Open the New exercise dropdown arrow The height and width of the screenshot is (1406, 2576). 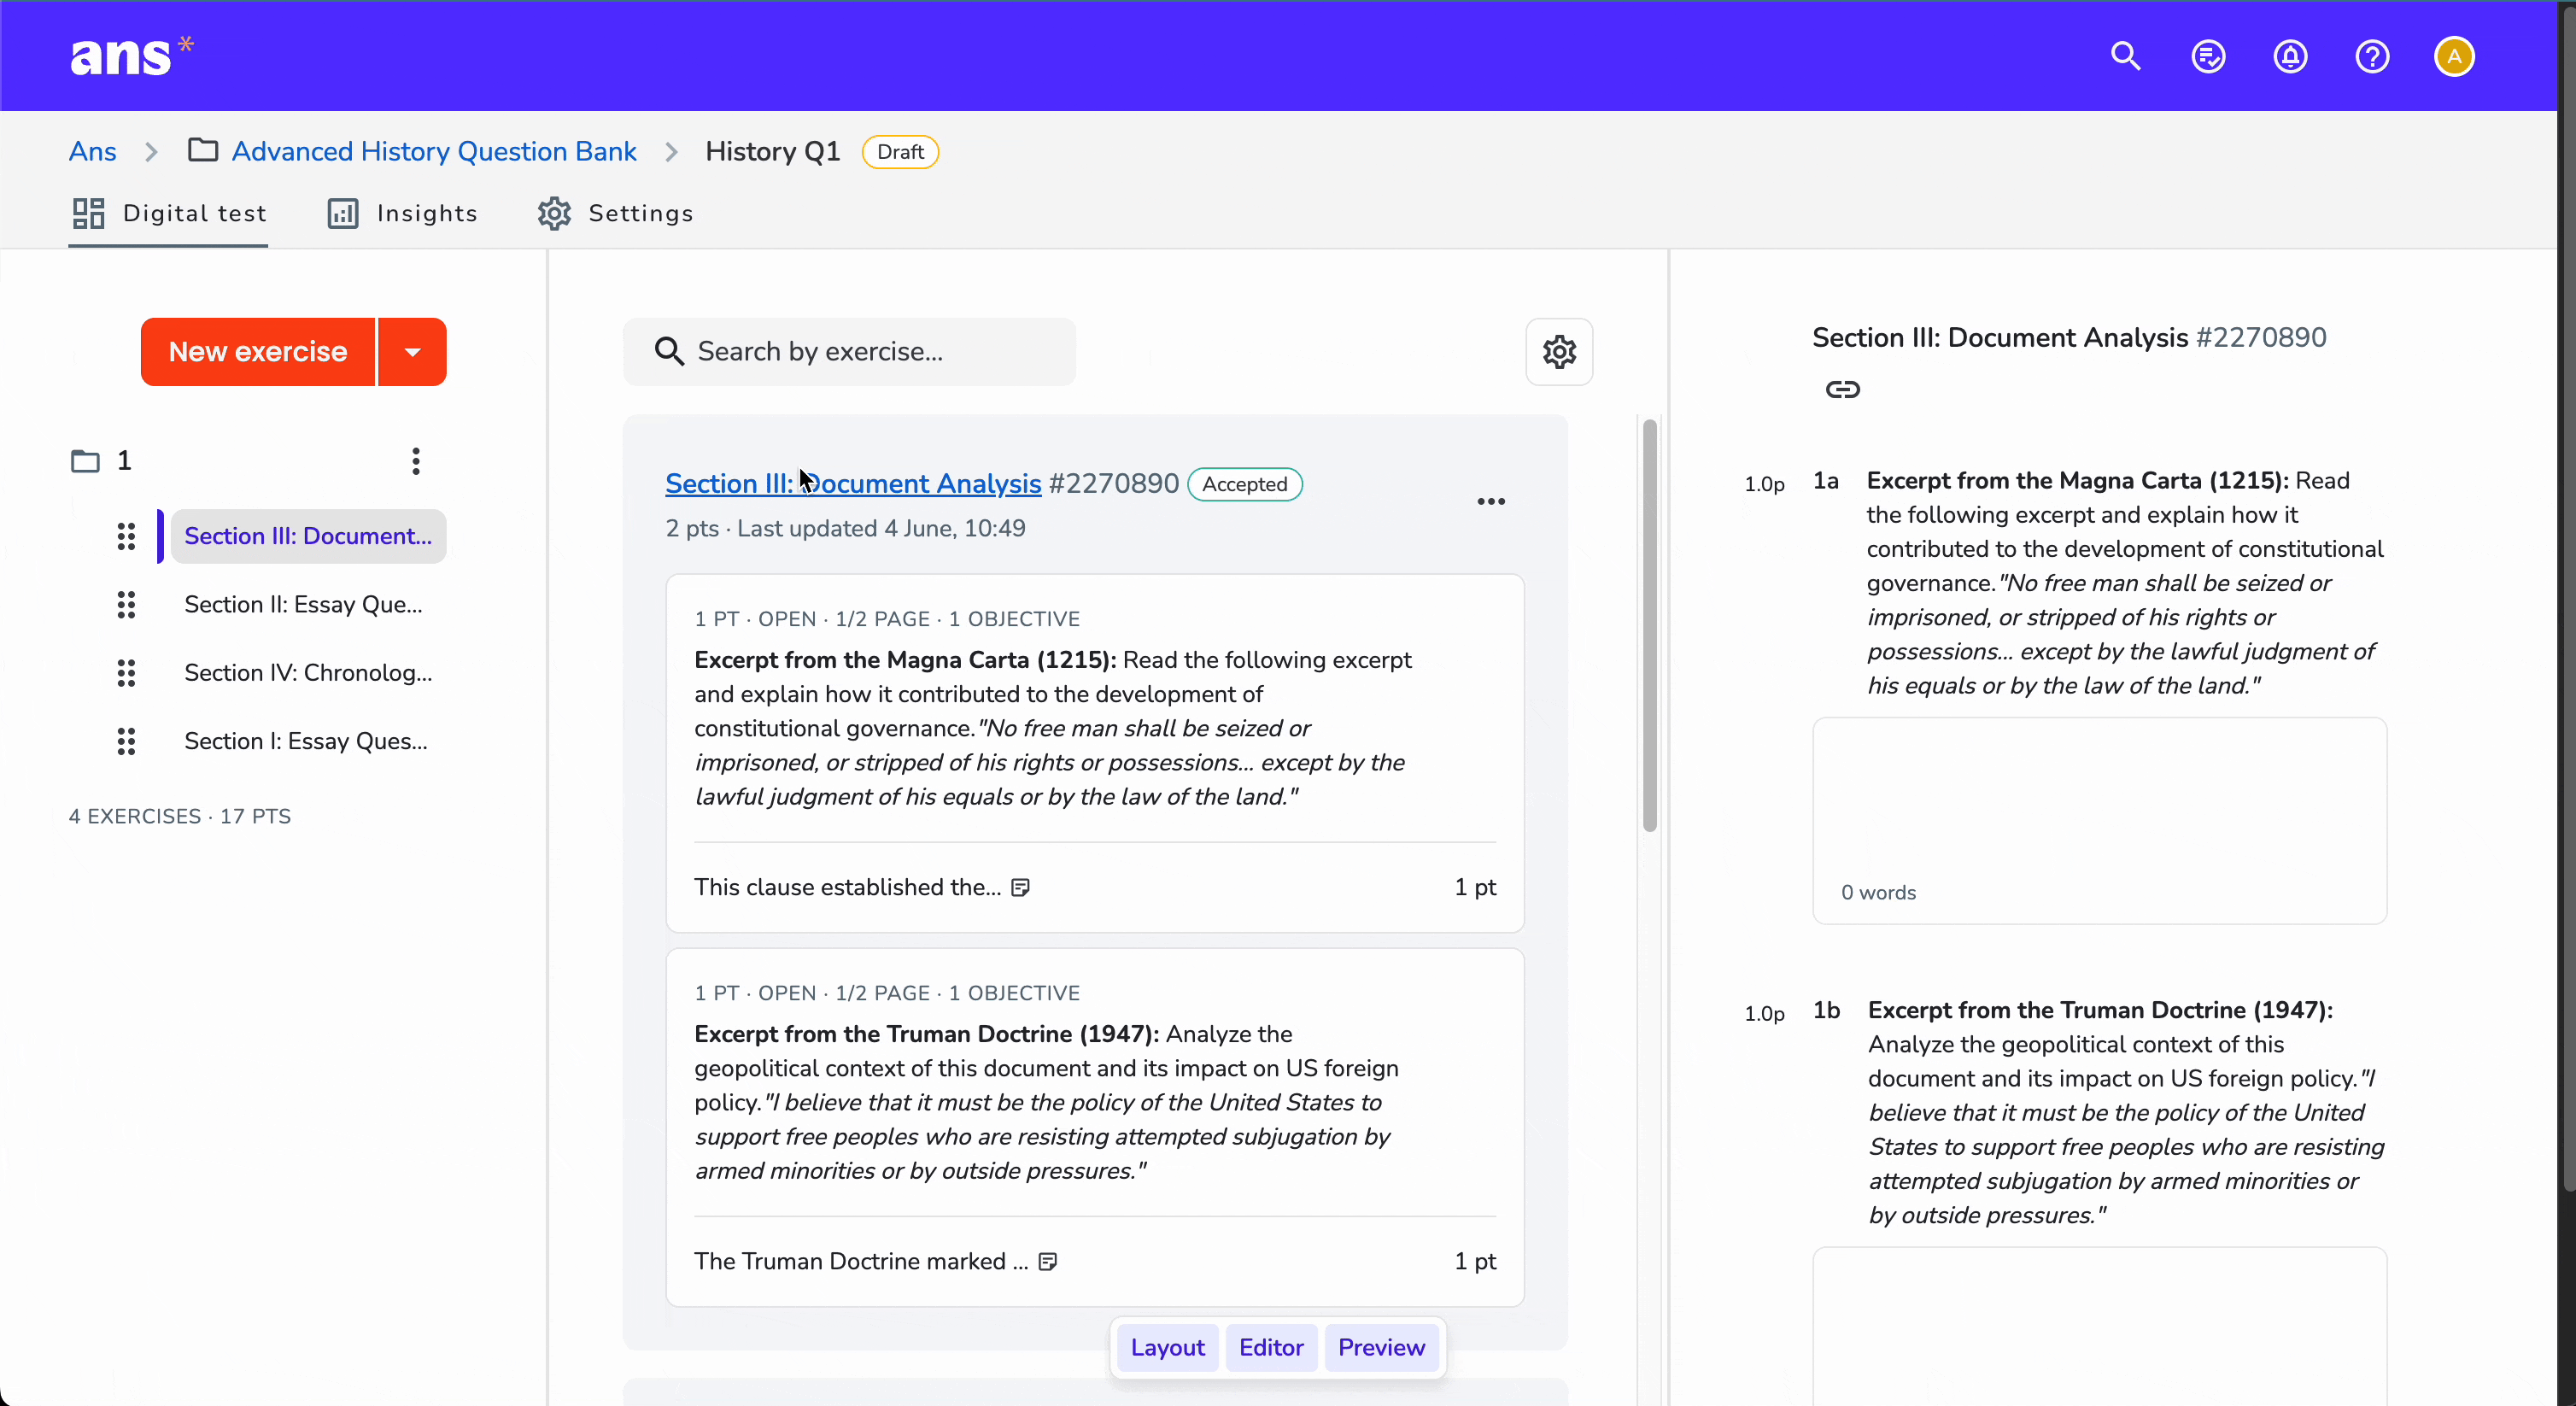click(412, 352)
